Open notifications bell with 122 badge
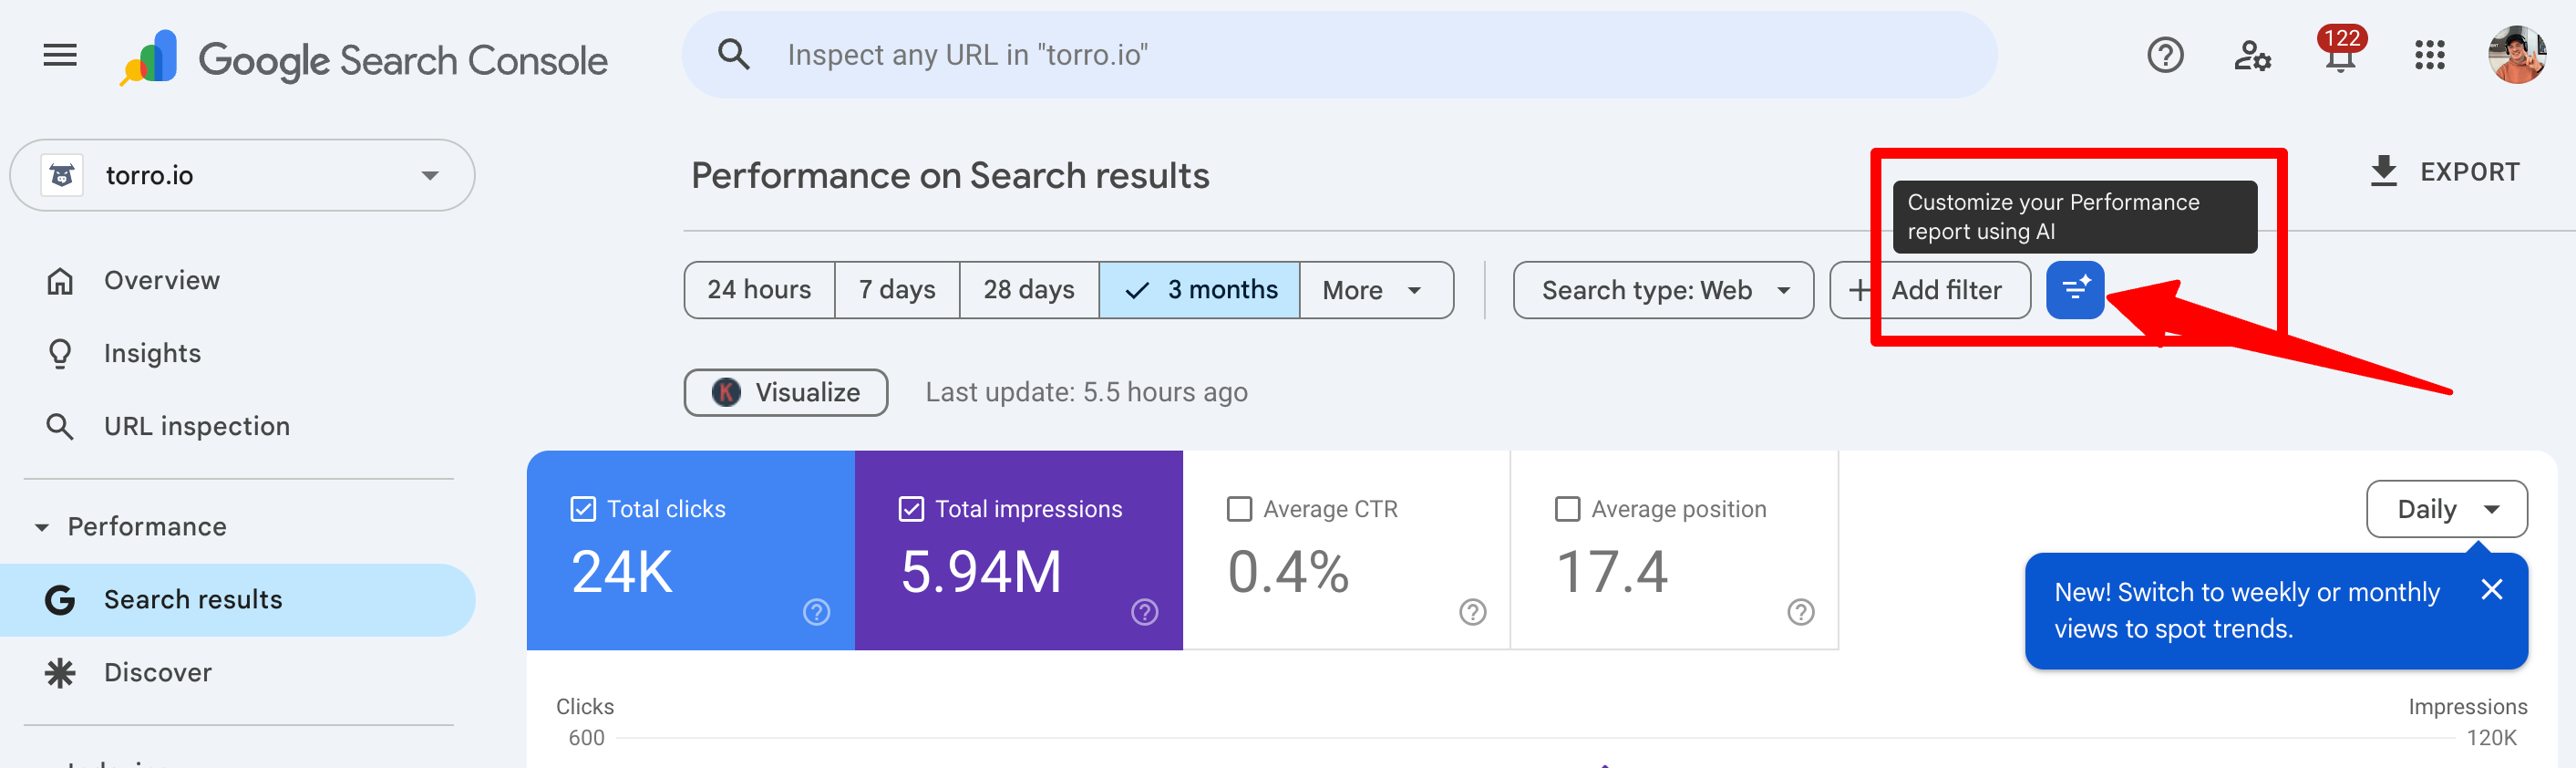2576x768 pixels. pos(2340,51)
